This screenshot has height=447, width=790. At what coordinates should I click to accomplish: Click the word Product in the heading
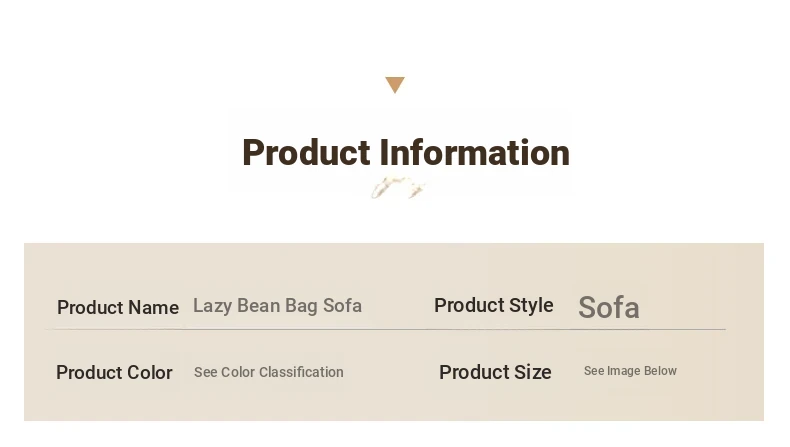tap(307, 153)
